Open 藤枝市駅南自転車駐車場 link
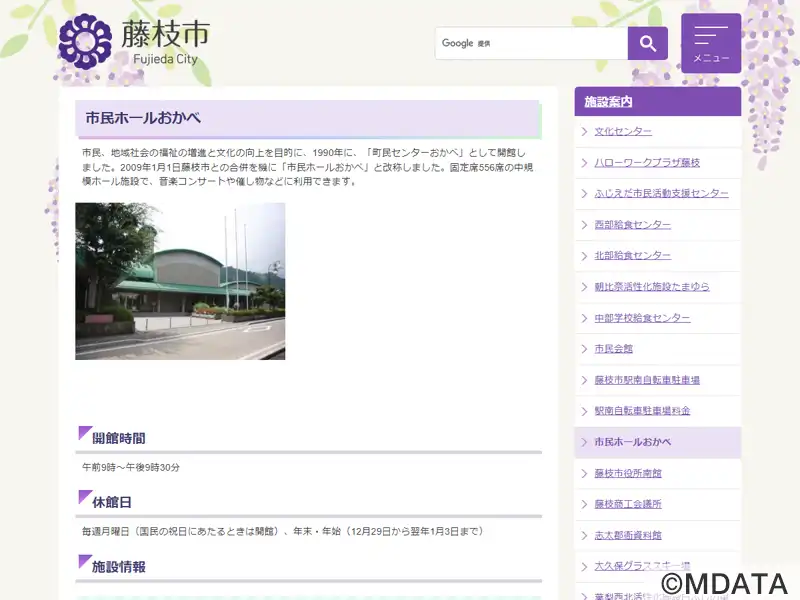The width and height of the screenshot is (800, 600). [647, 380]
